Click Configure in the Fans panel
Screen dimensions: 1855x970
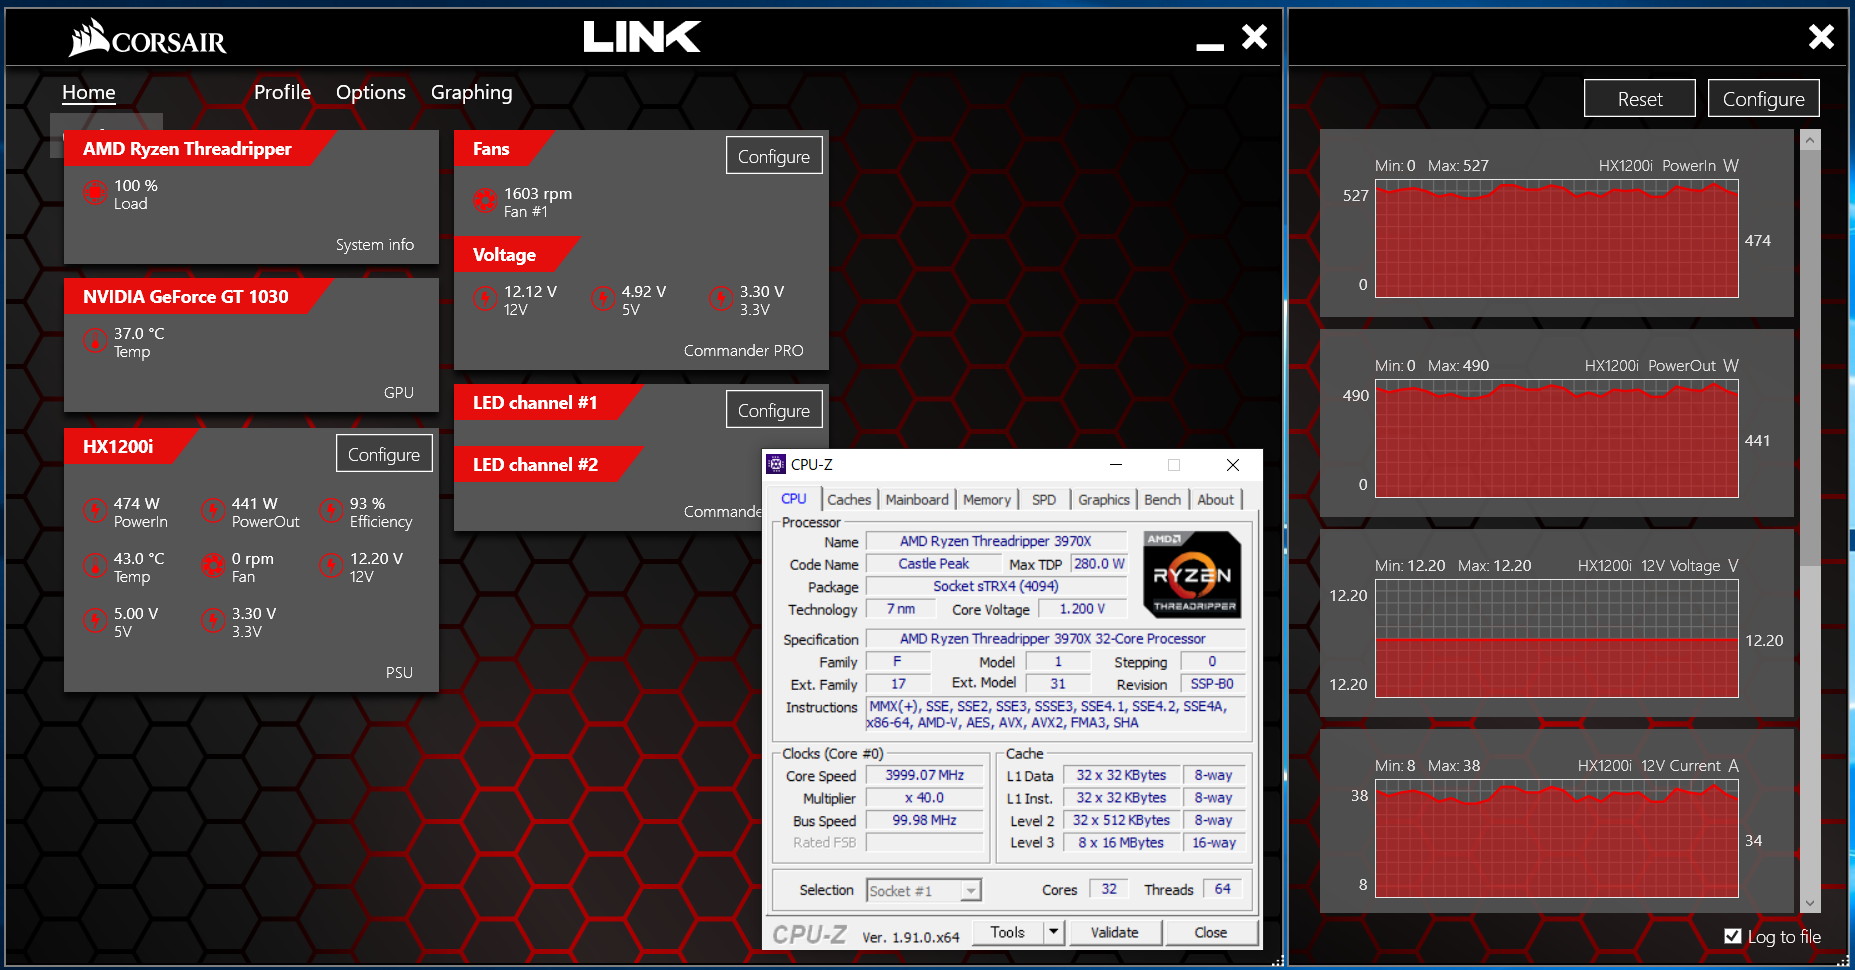tap(774, 156)
